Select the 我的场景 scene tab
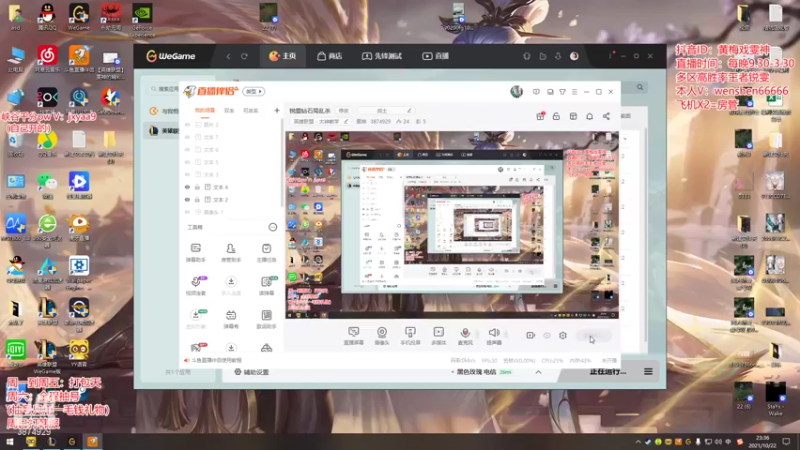800x450 pixels. pos(205,110)
